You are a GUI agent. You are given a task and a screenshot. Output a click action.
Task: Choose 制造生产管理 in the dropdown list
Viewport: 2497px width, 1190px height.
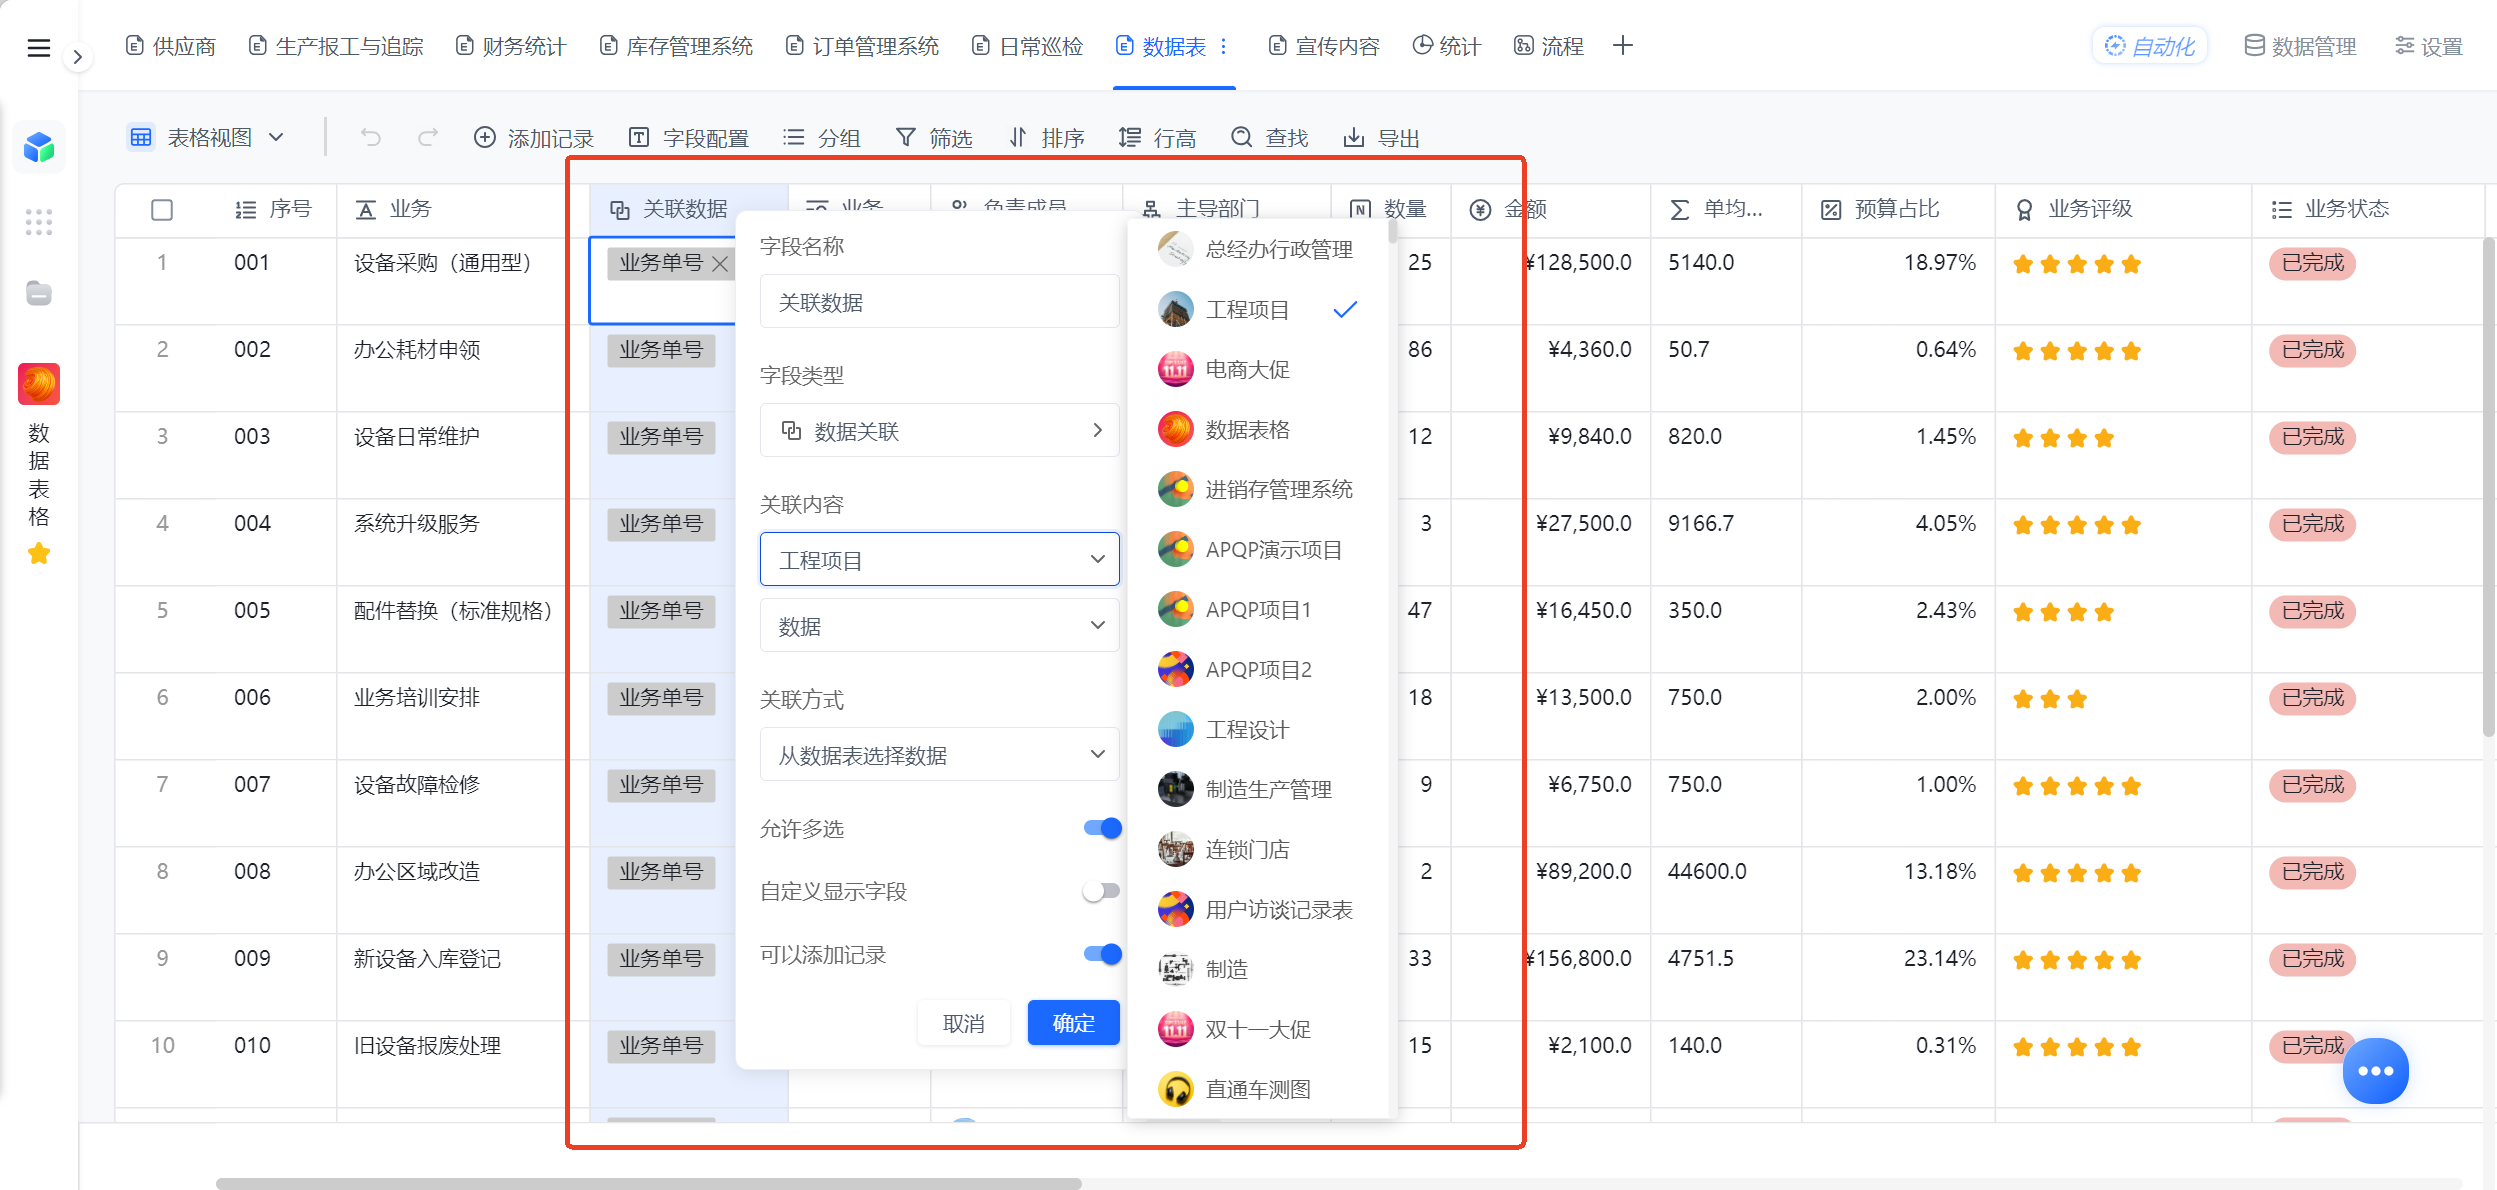(1258, 789)
